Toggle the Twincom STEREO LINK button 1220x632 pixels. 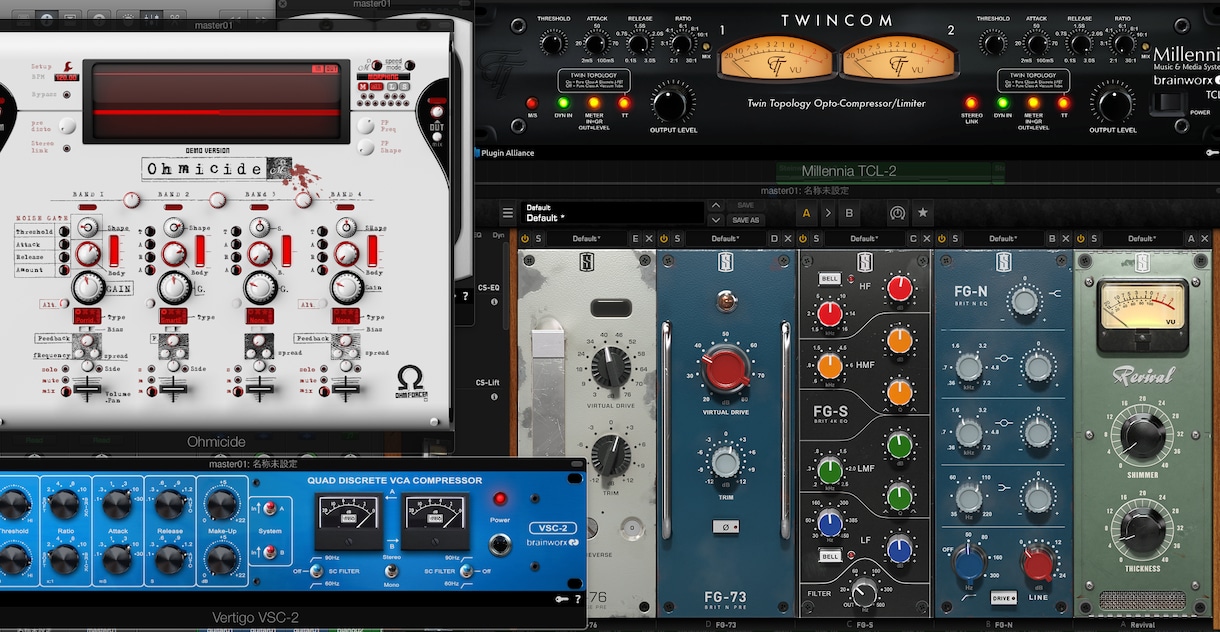click(971, 103)
